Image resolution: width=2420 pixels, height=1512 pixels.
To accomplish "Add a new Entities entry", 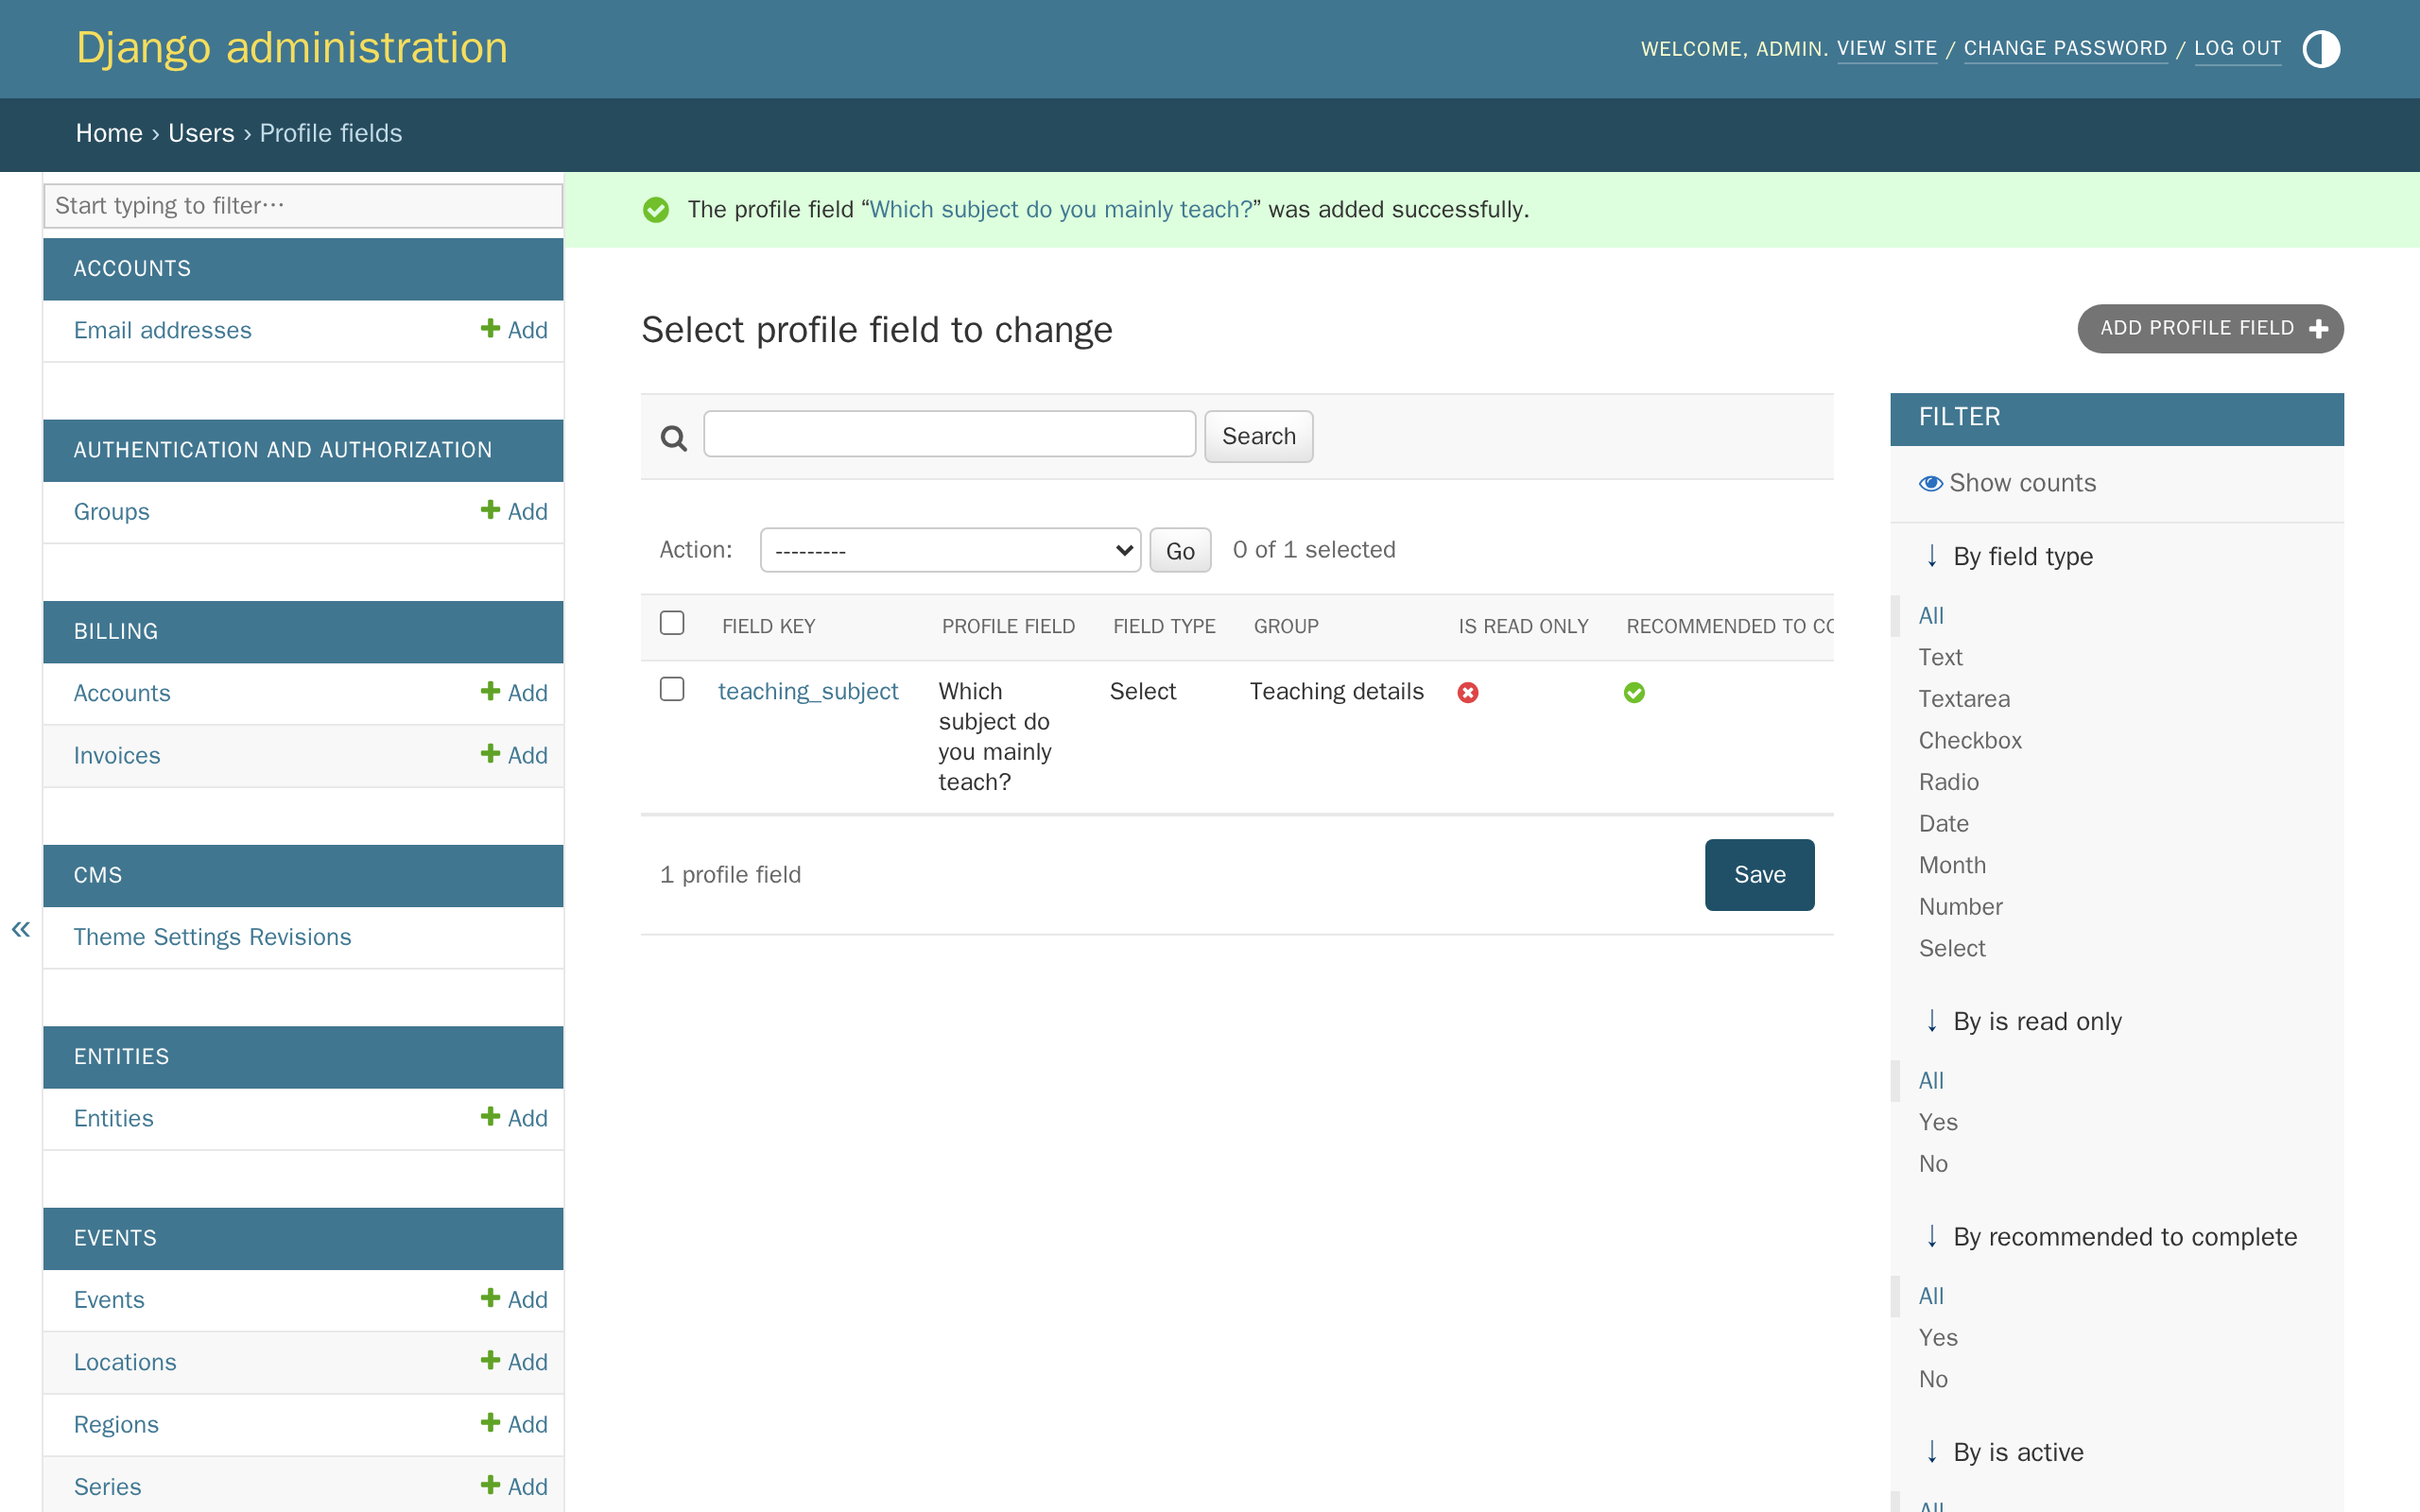I will coord(514,1118).
